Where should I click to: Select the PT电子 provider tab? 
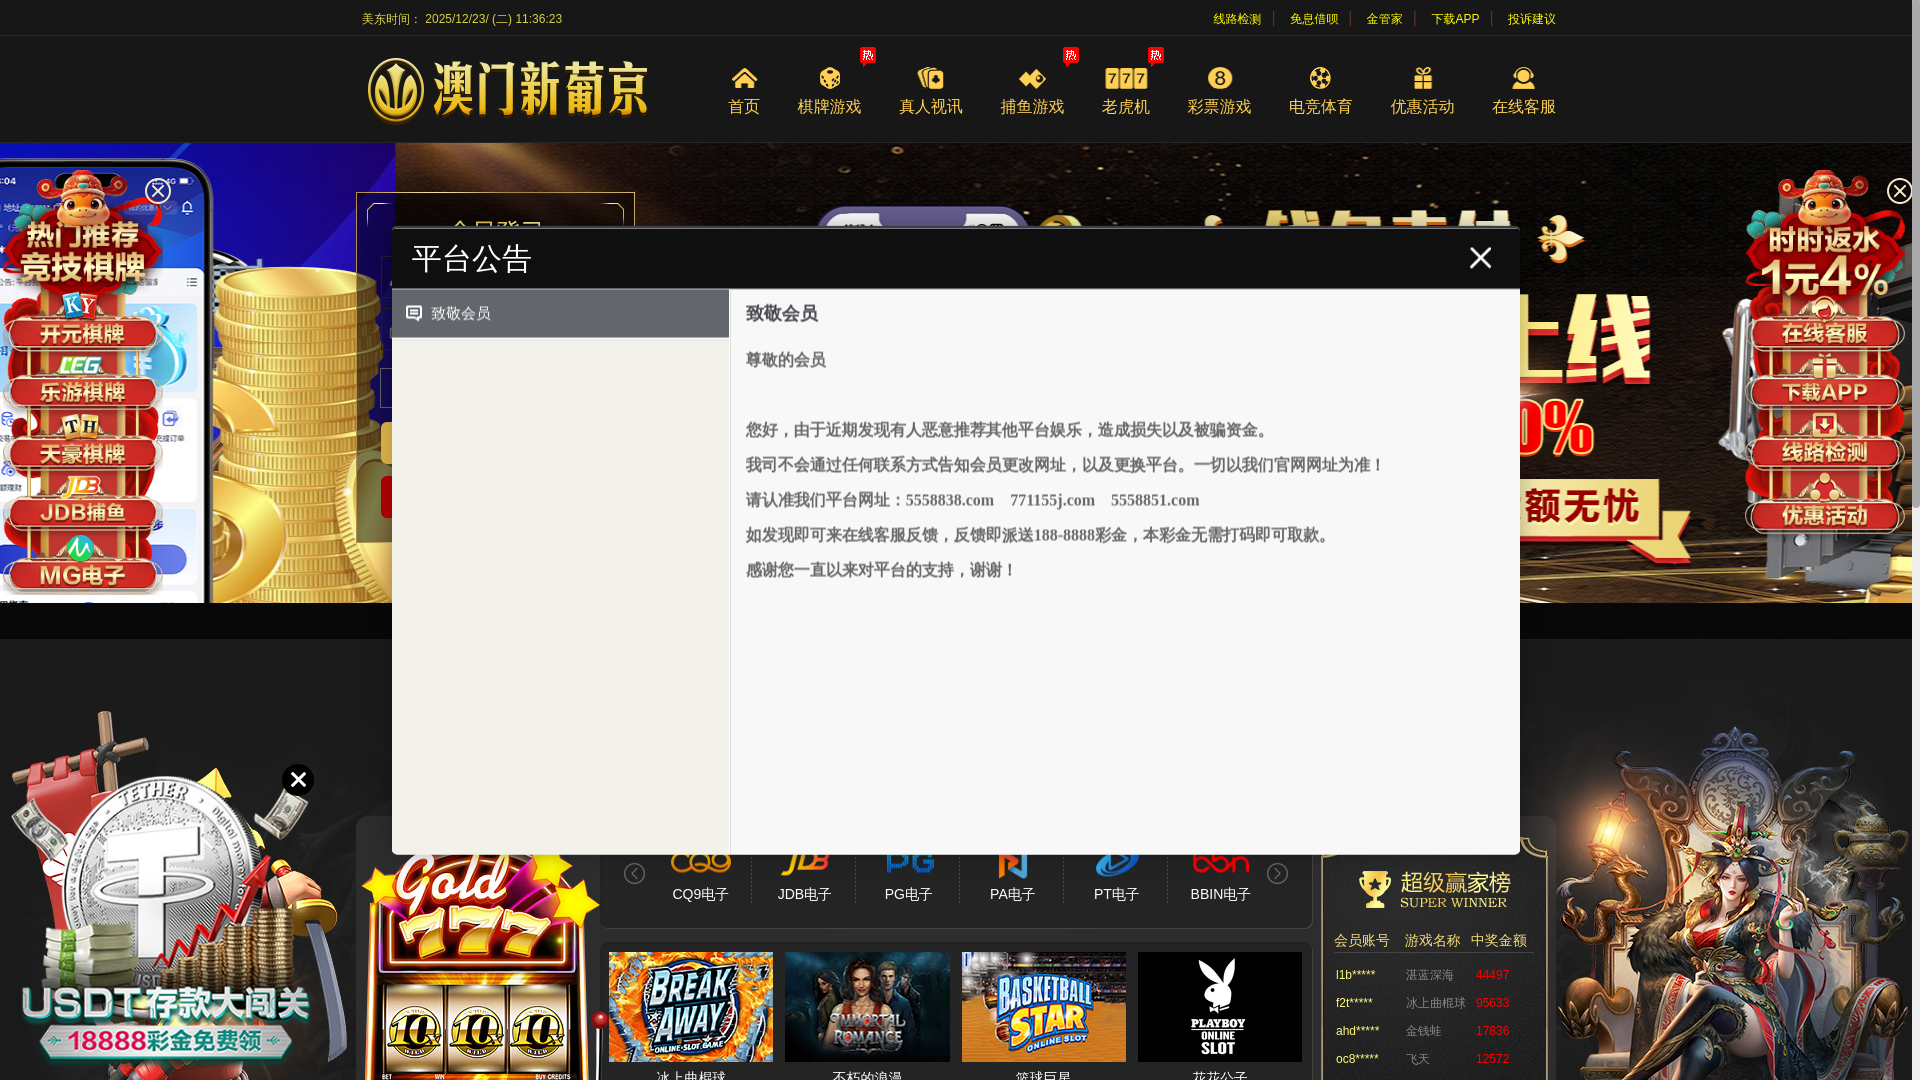click(1116, 878)
